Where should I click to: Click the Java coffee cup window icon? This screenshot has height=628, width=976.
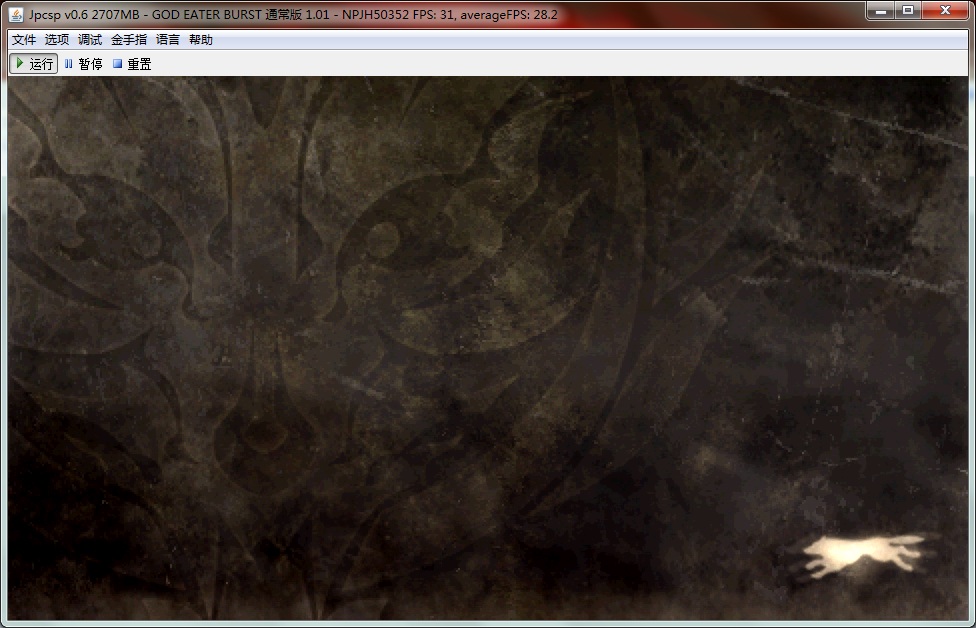point(17,15)
